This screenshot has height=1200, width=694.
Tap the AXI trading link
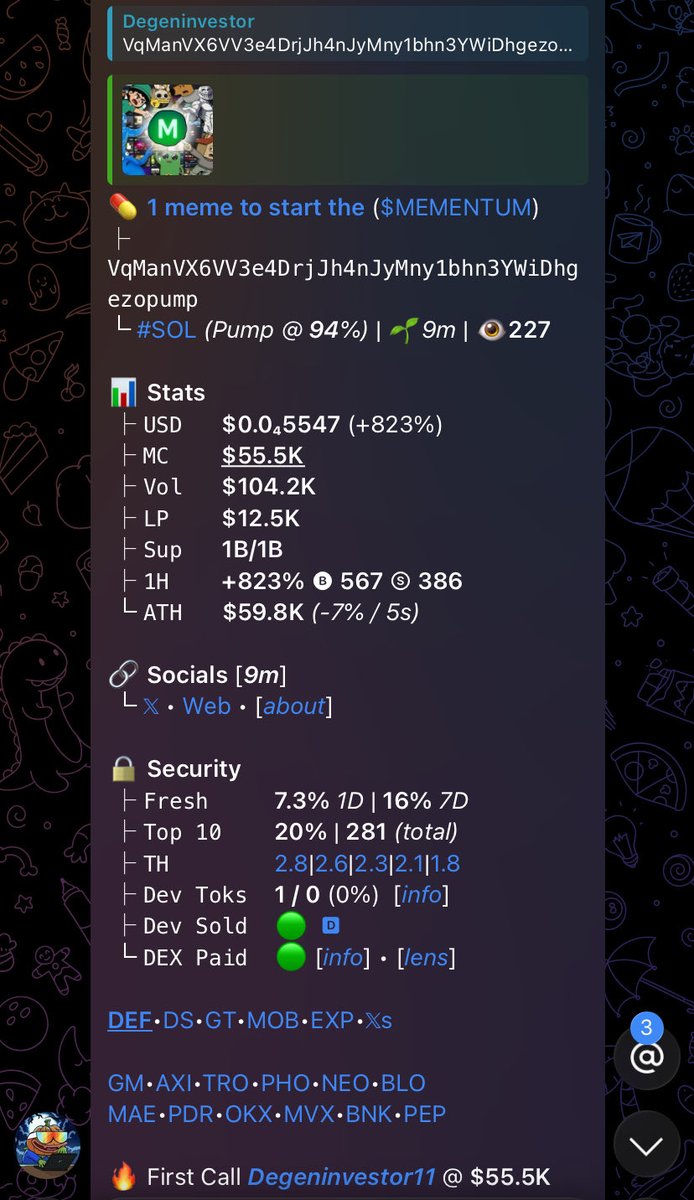click(x=175, y=1083)
